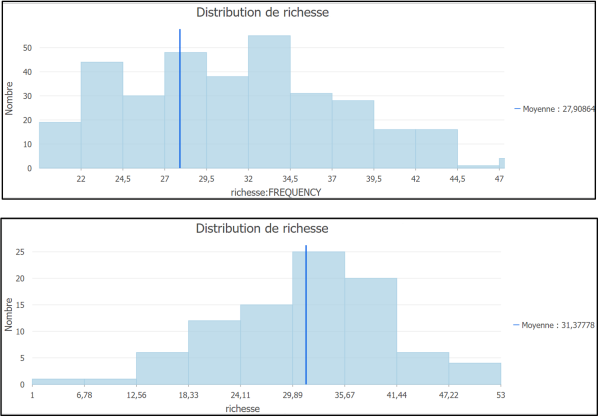Click the bar spanning 12,56 to 18,33

(162, 368)
